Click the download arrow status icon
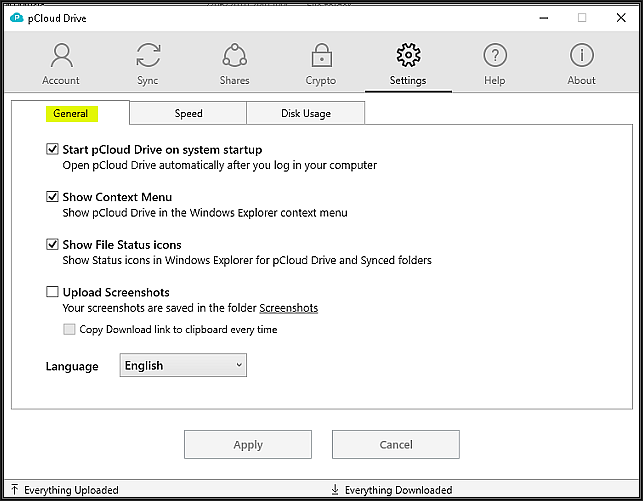 (x=335, y=489)
